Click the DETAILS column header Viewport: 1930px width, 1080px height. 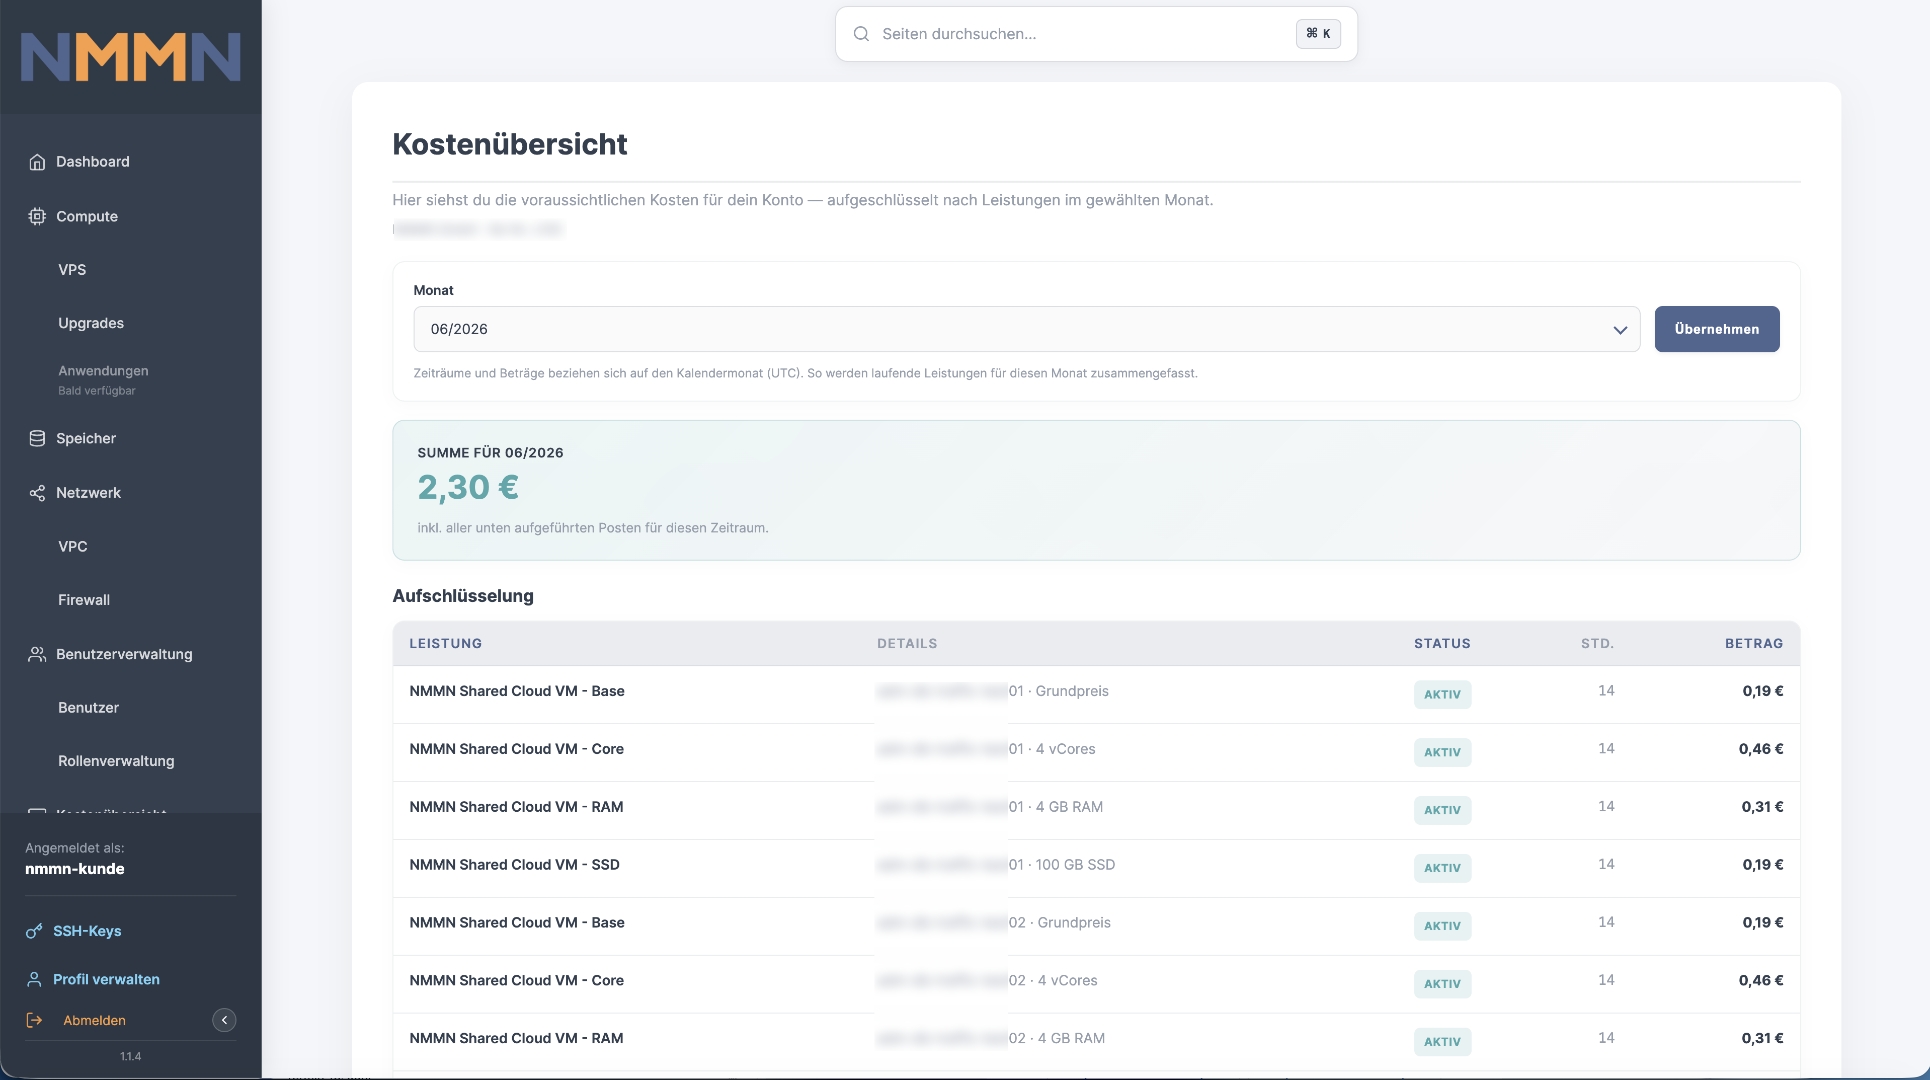click(907, 643)
